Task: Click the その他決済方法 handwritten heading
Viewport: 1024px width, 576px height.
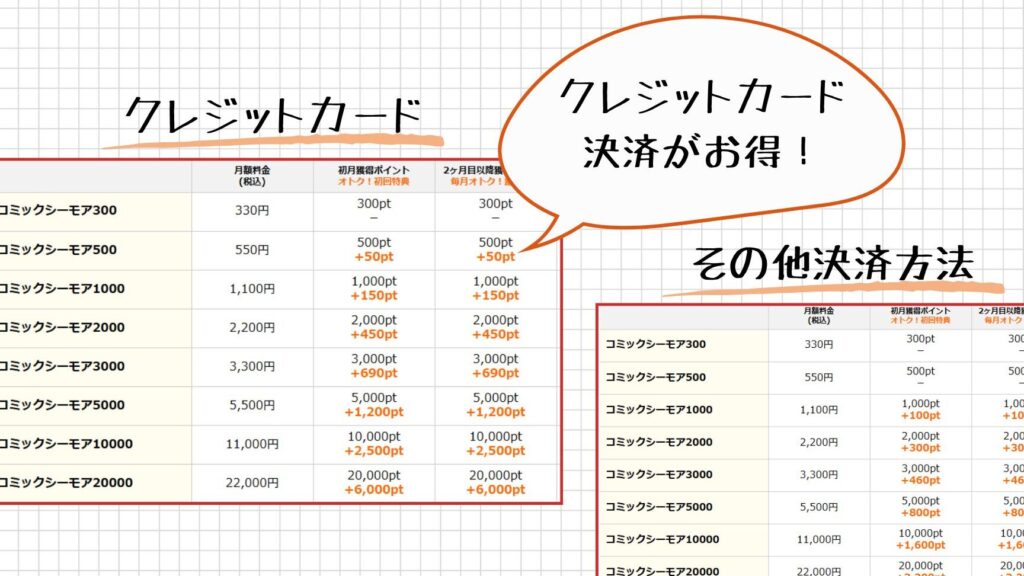Action: pos(832,264)
